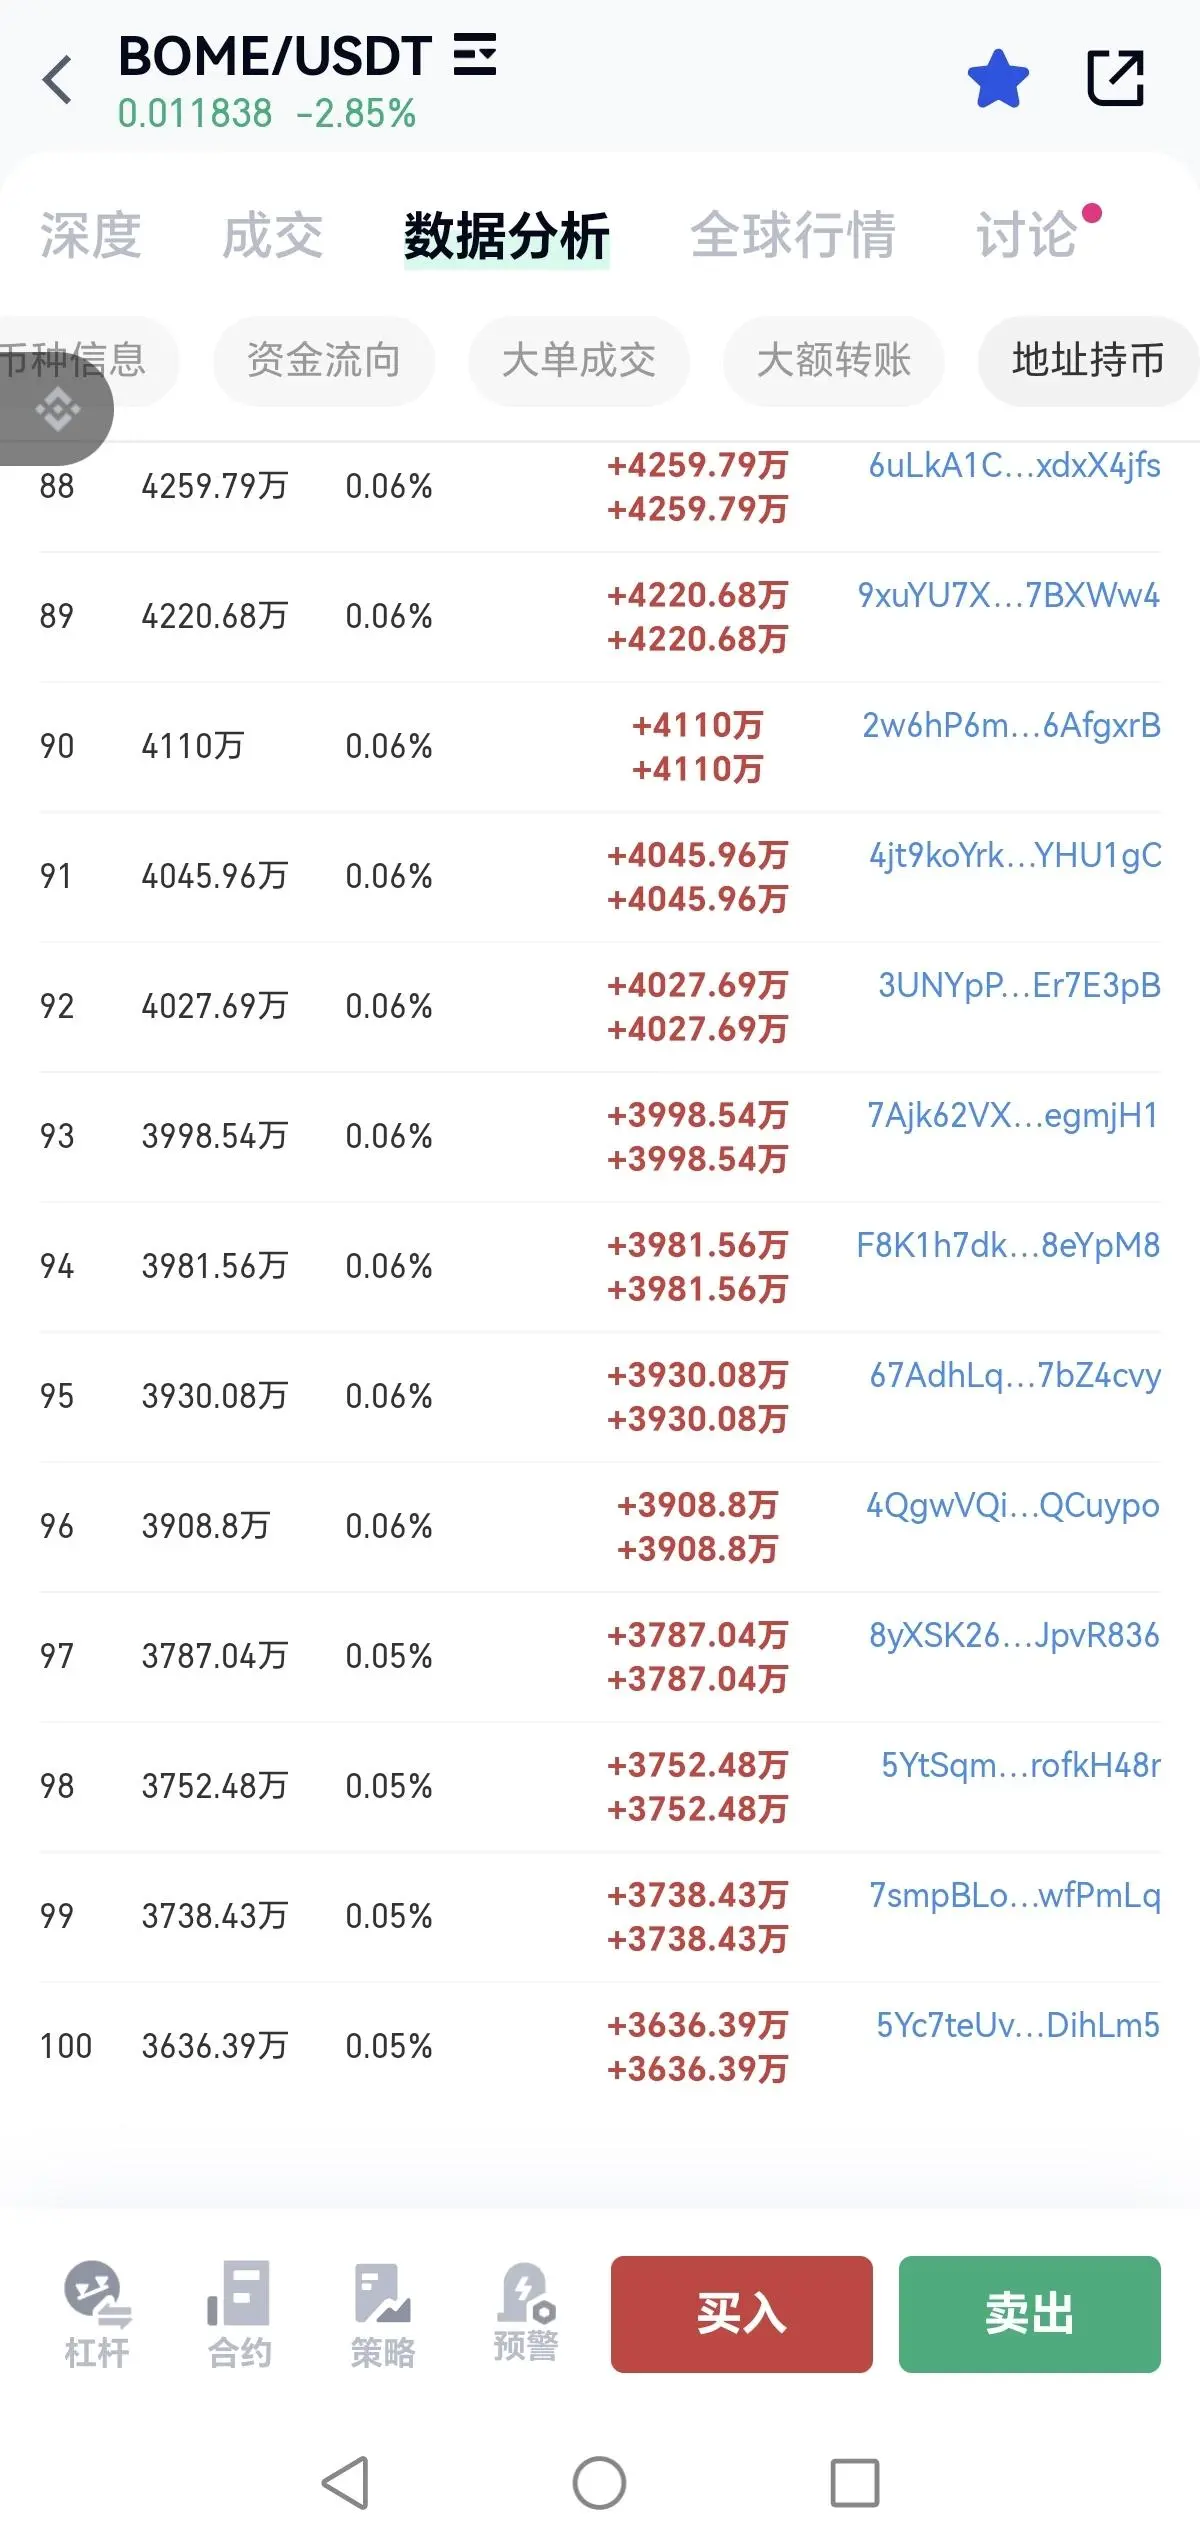Select the 大单成交 filter chip
The width and height of the screenshot is (1200, 2546).
[578, 360]
